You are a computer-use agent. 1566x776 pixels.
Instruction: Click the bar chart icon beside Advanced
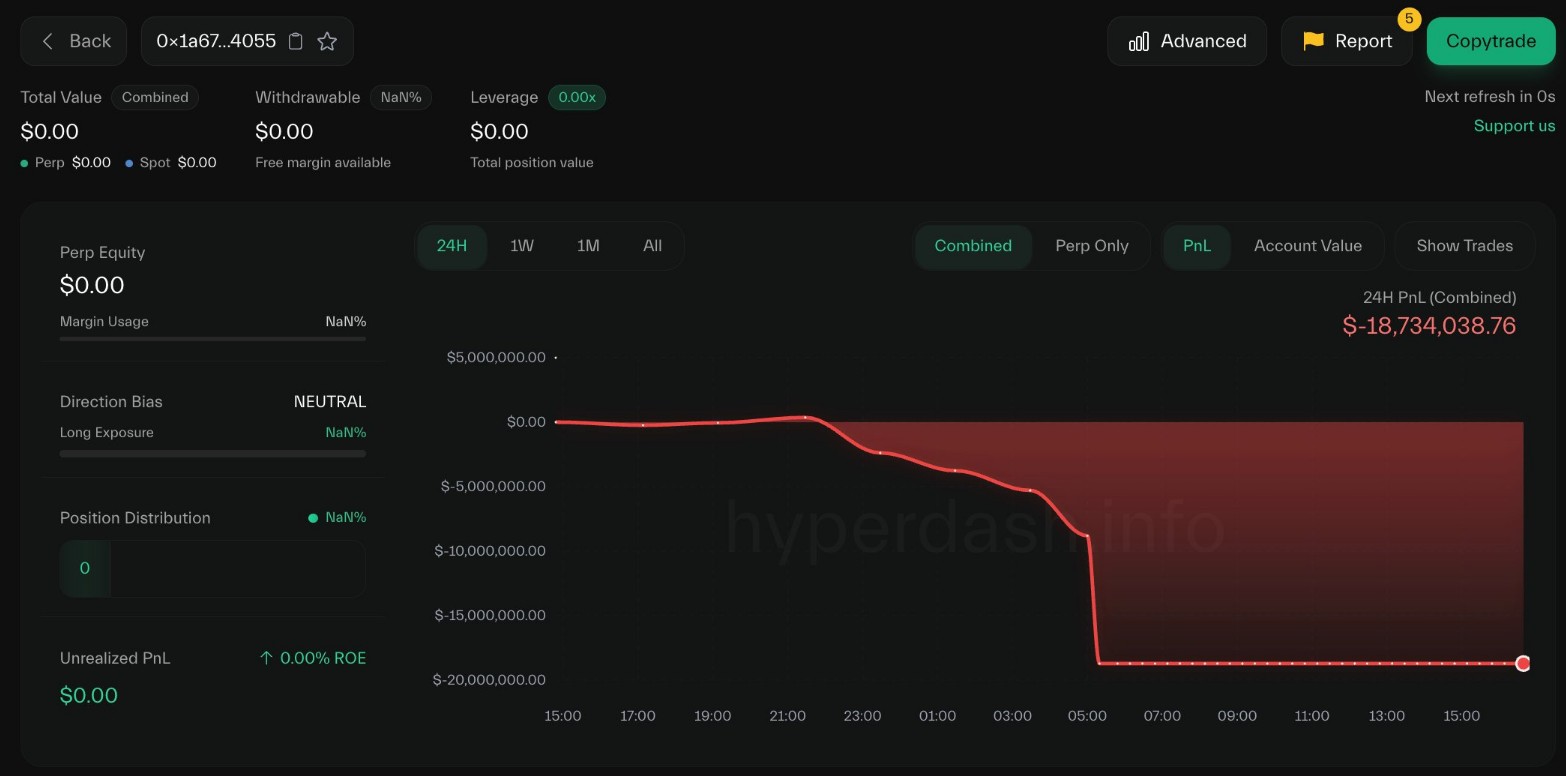1140,41
